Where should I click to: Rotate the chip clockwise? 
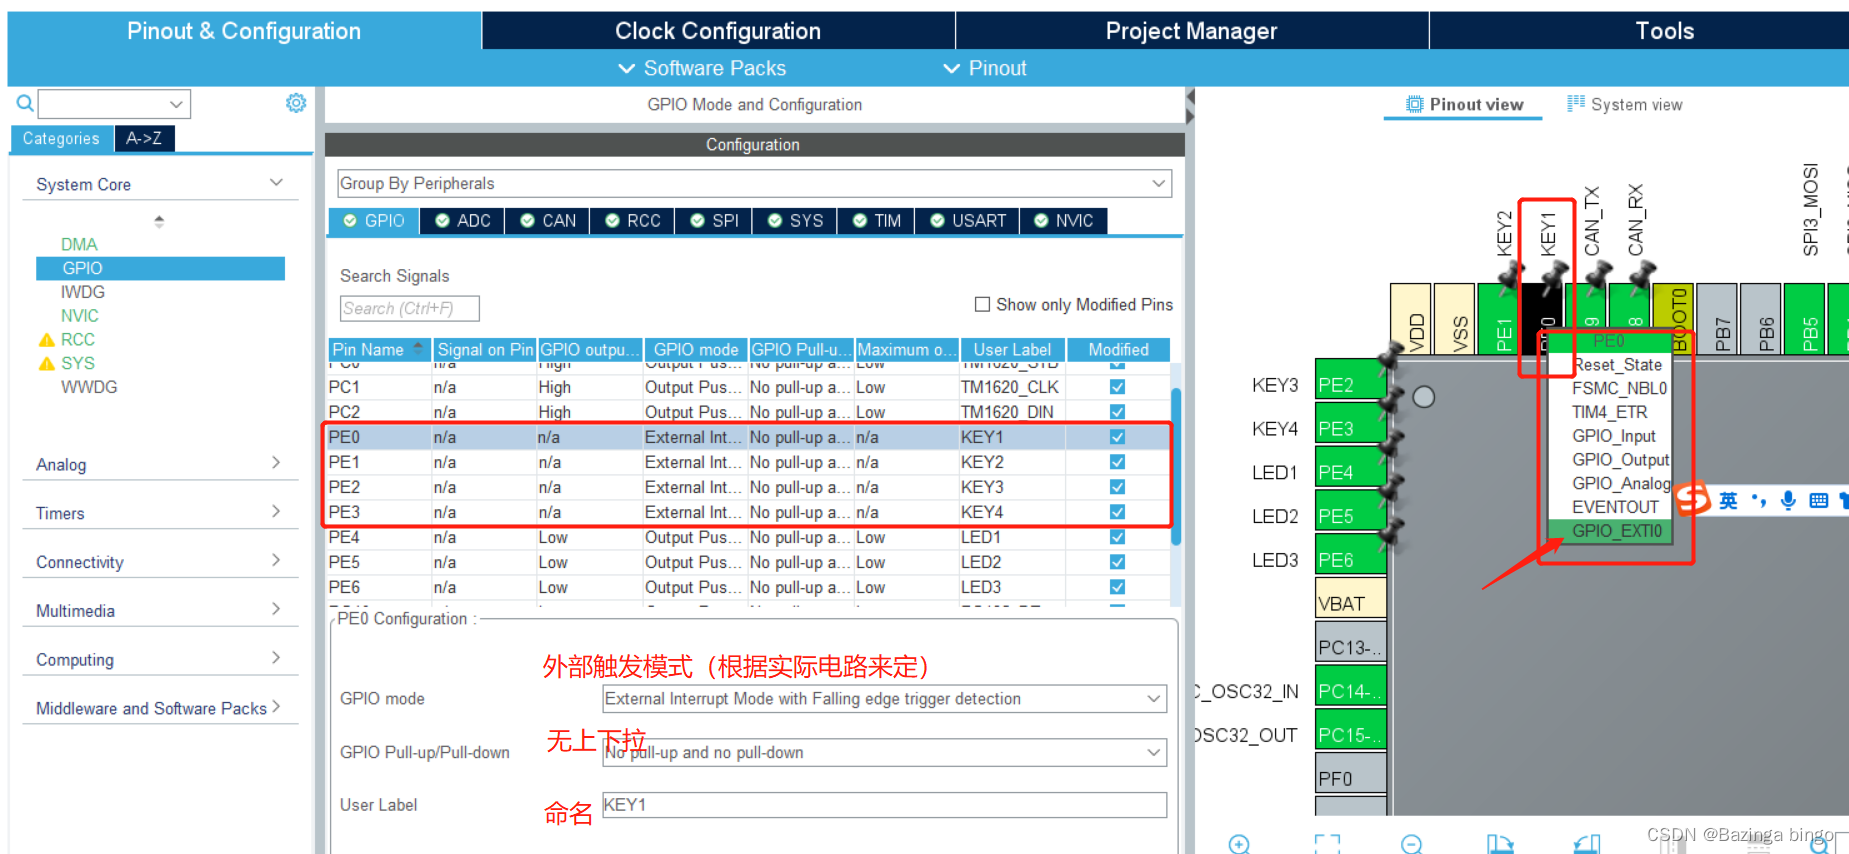(1499, 844)
